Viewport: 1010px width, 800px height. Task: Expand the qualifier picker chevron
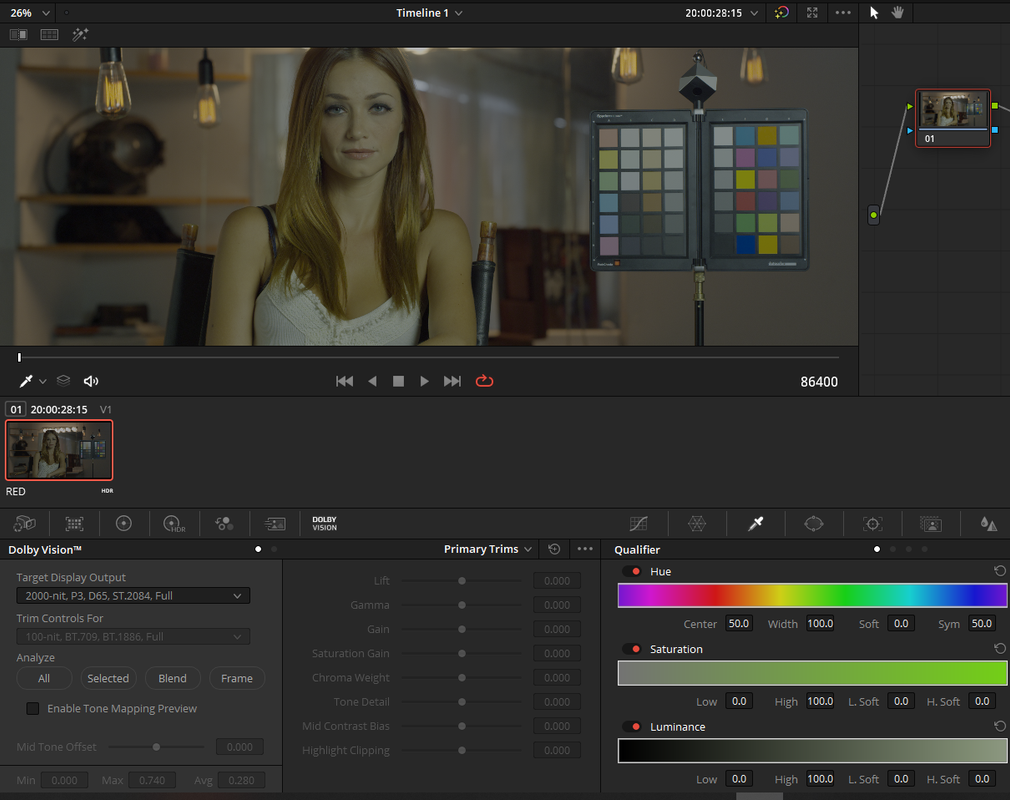tap(43, 382)
